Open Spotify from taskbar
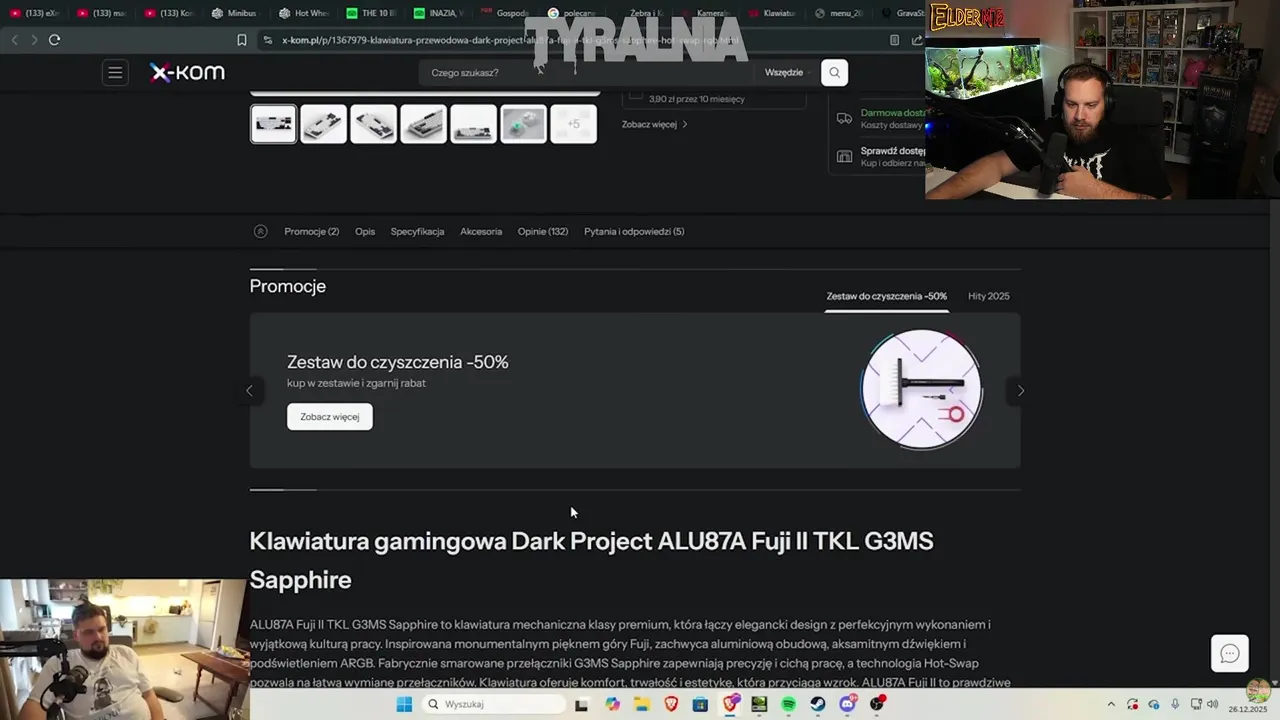Image resolution: width=1280 pixels, height=720 pixels. [x=788, y=704]
